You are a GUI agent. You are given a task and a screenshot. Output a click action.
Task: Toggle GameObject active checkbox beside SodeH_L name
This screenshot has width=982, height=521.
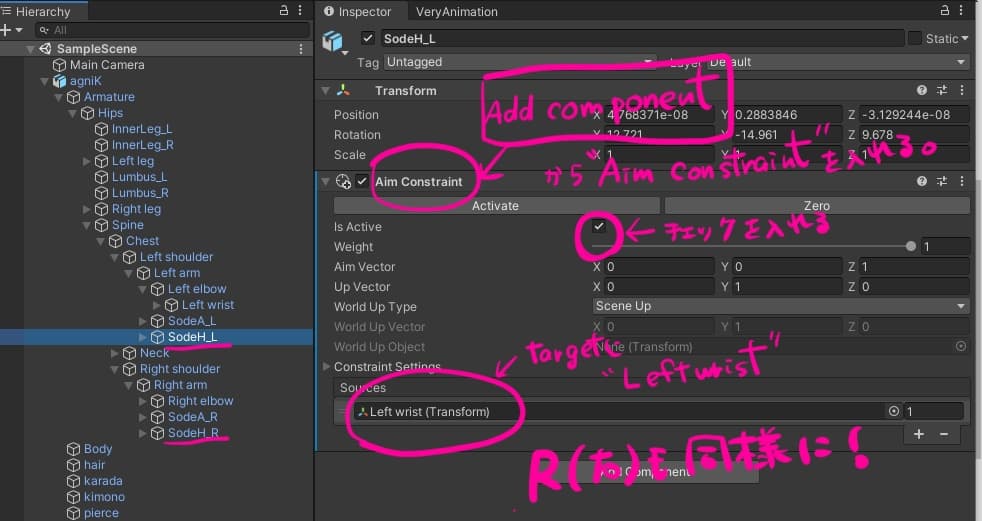pos(368,38)
